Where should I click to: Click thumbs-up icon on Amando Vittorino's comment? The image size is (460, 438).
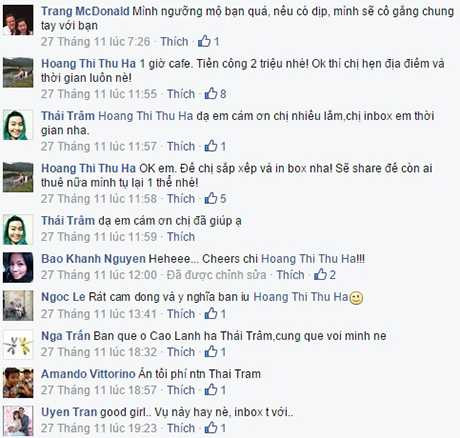pyautogui.click(x=211, y=390)
